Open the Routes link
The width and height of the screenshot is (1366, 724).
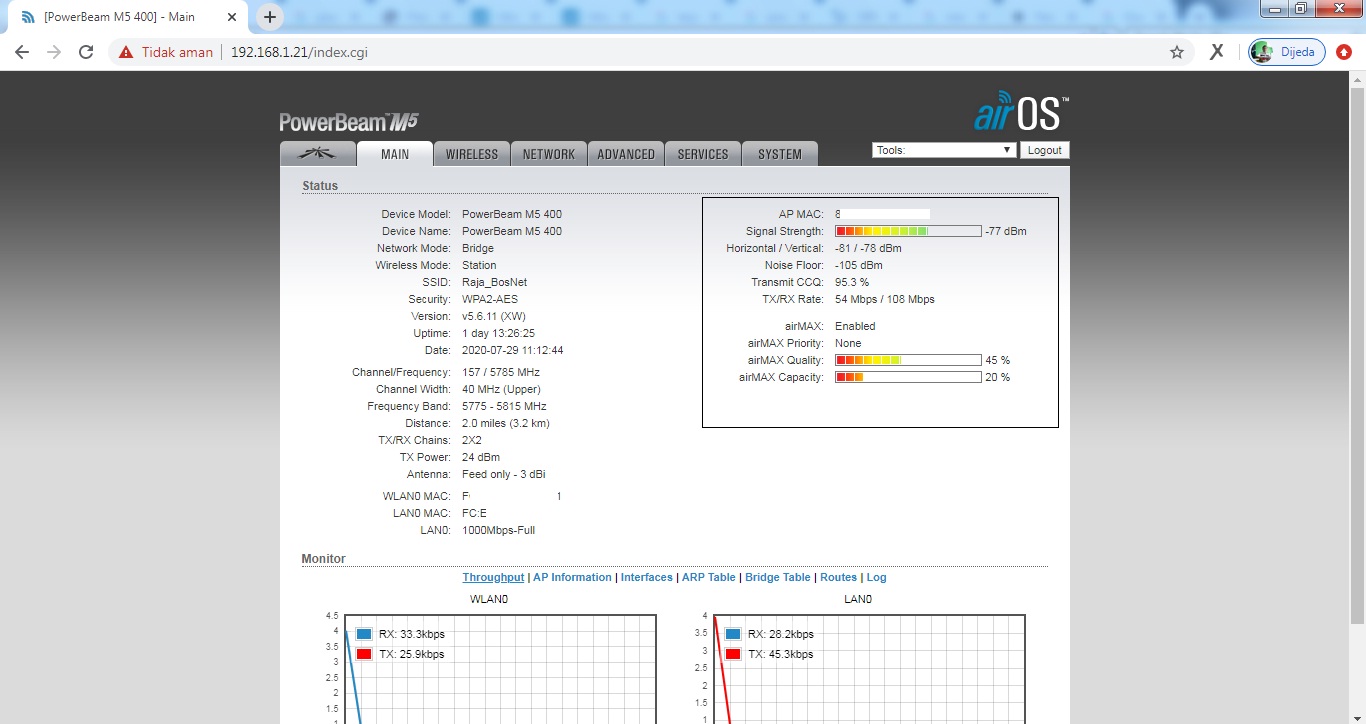pos(839,577)
